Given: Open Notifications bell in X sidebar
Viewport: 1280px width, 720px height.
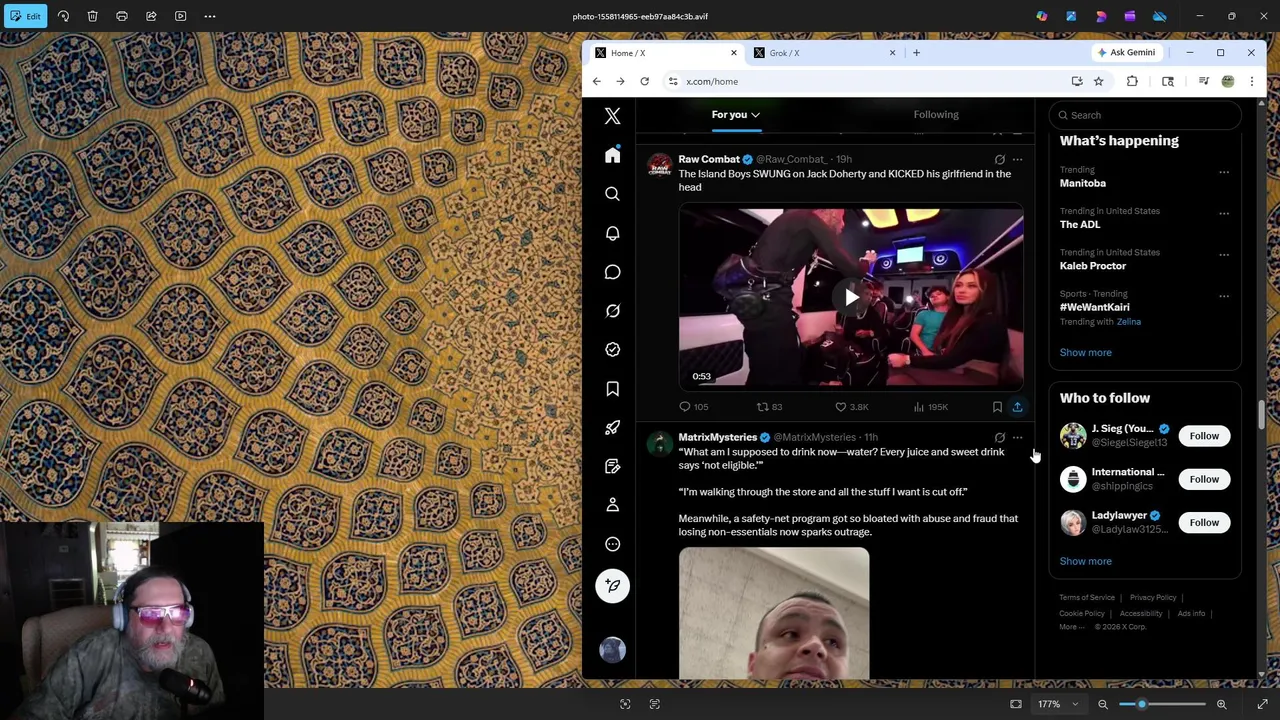Looking at the screenshot, I should (x=612, y=233).
